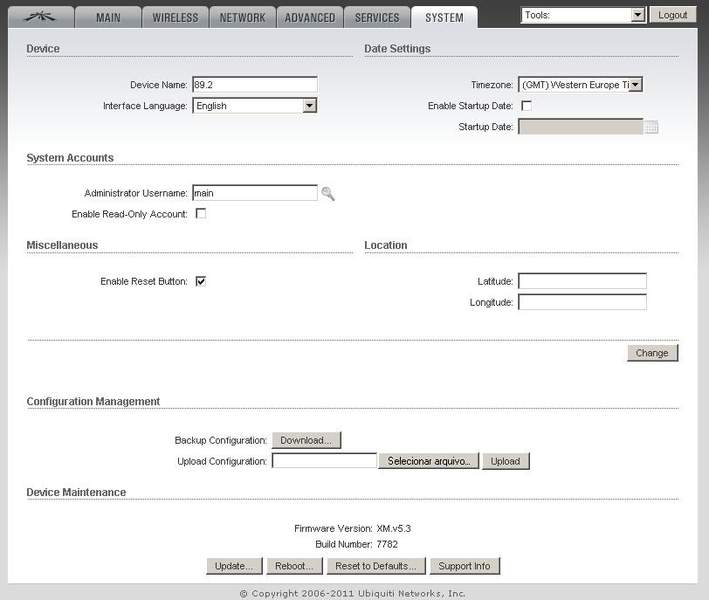
Task: Enable the Read-Only Account checkbox
Action: tap(201, 213)
